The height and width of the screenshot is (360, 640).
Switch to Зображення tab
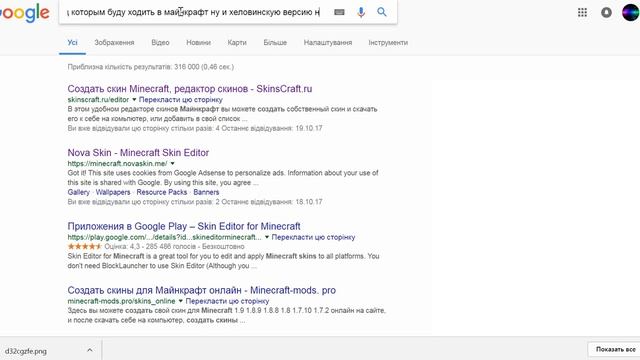tap(114, 42)
